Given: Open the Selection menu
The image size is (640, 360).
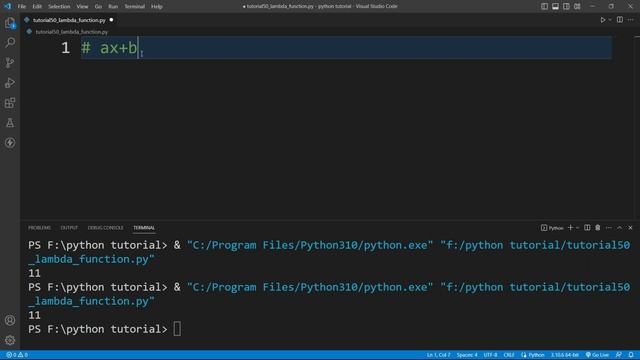Looking at the screenshot, I should [x=59, y=7].
